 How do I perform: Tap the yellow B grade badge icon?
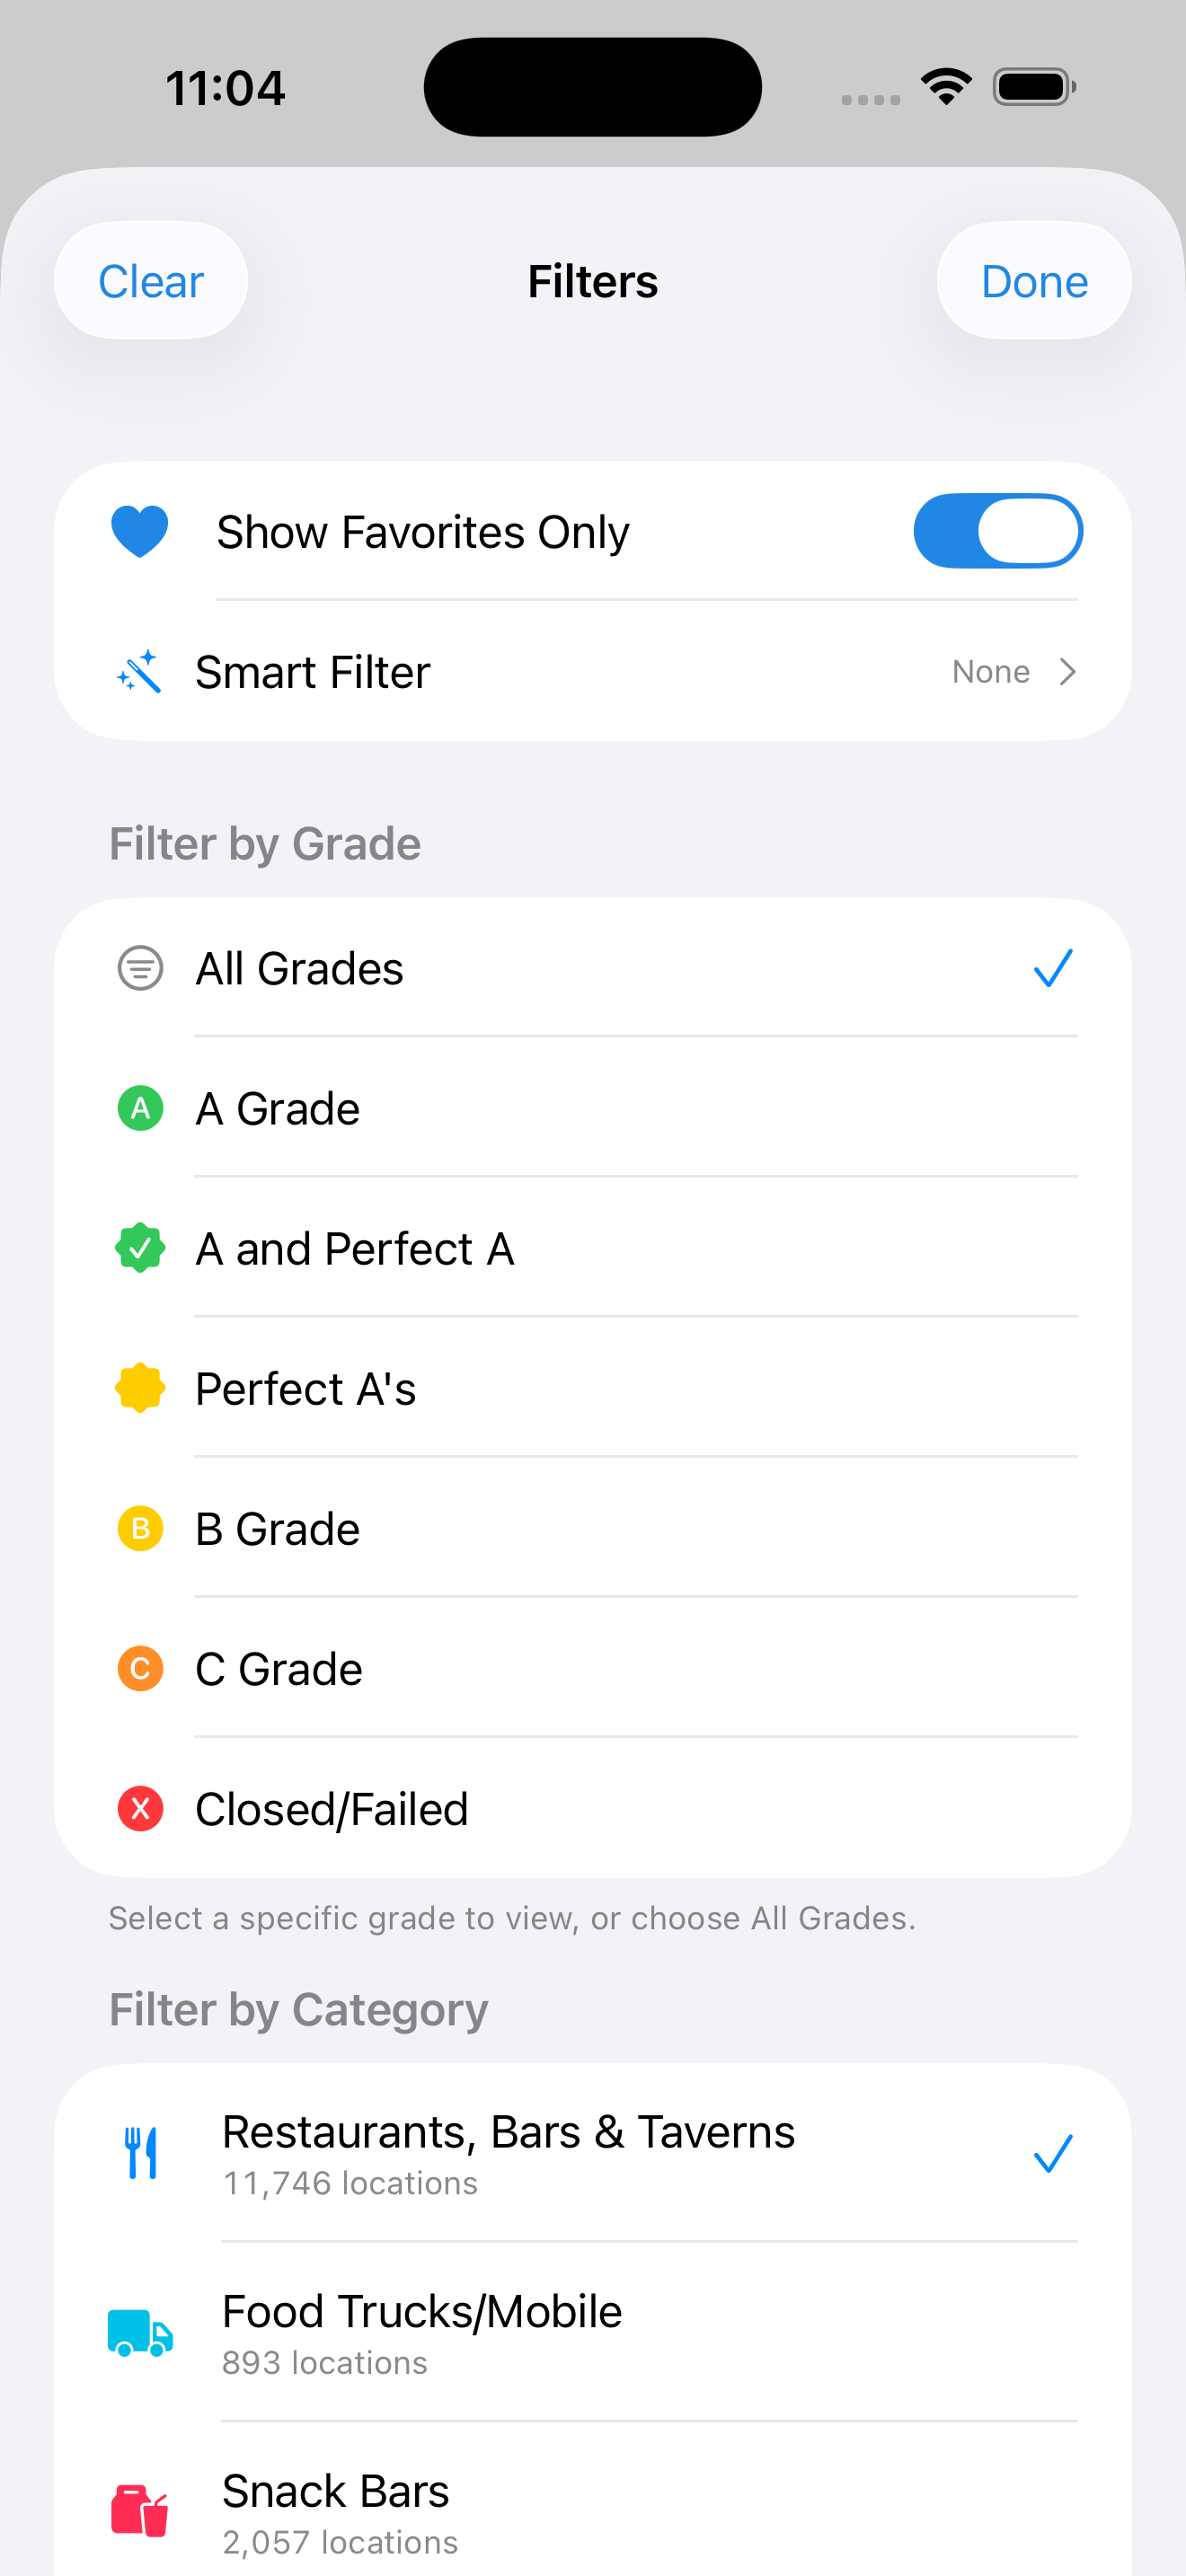[140, 1528]
